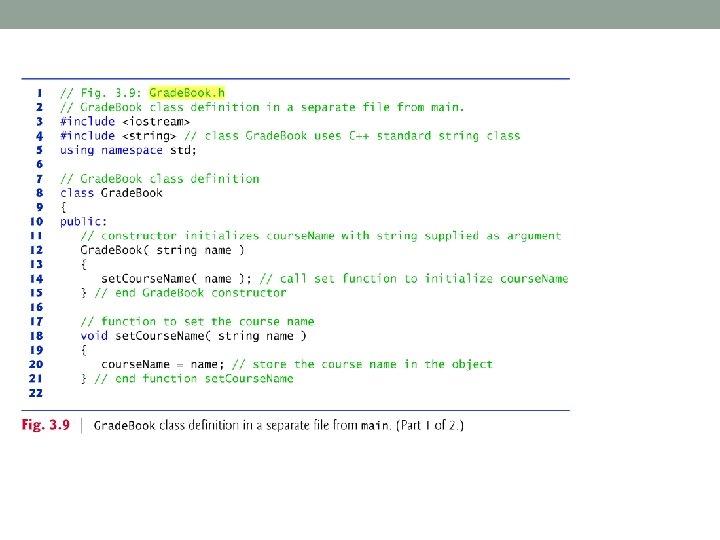Click the '// end function setCourseName' comment
Image resolution: width=720 pixels, height=540 pixels.
pos(194,379)
